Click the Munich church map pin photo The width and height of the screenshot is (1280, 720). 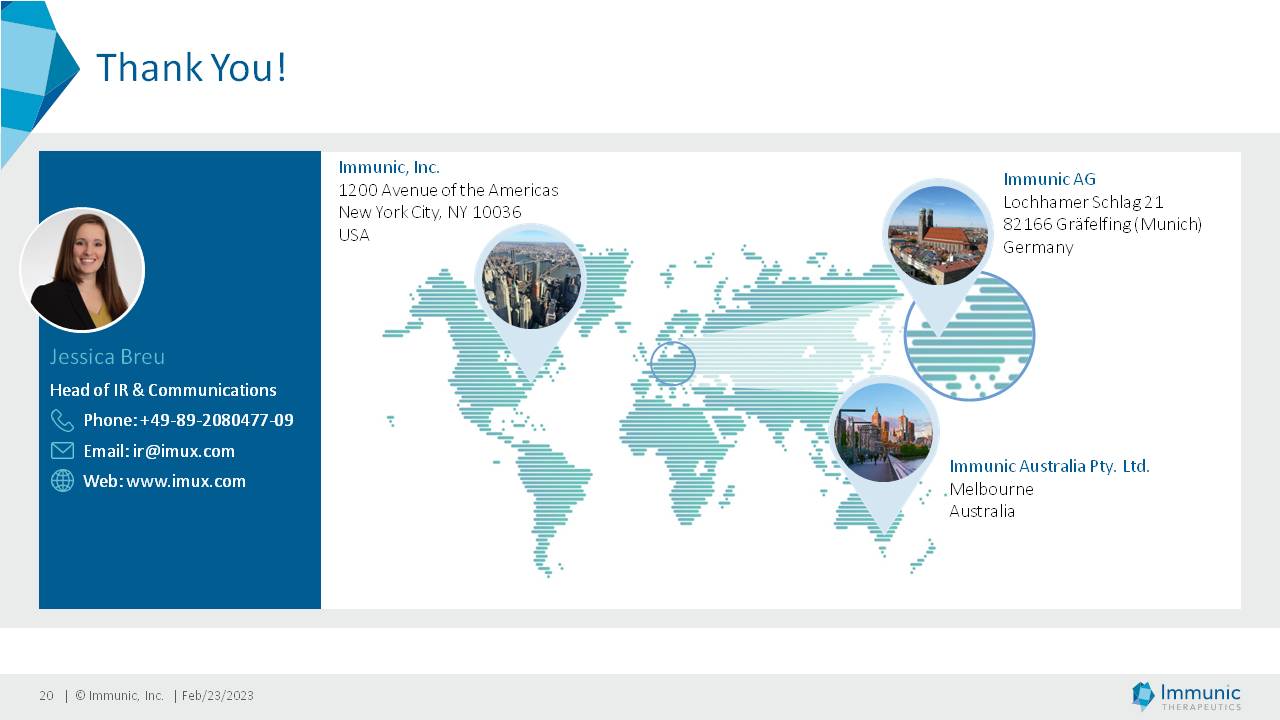coord(938,236)
